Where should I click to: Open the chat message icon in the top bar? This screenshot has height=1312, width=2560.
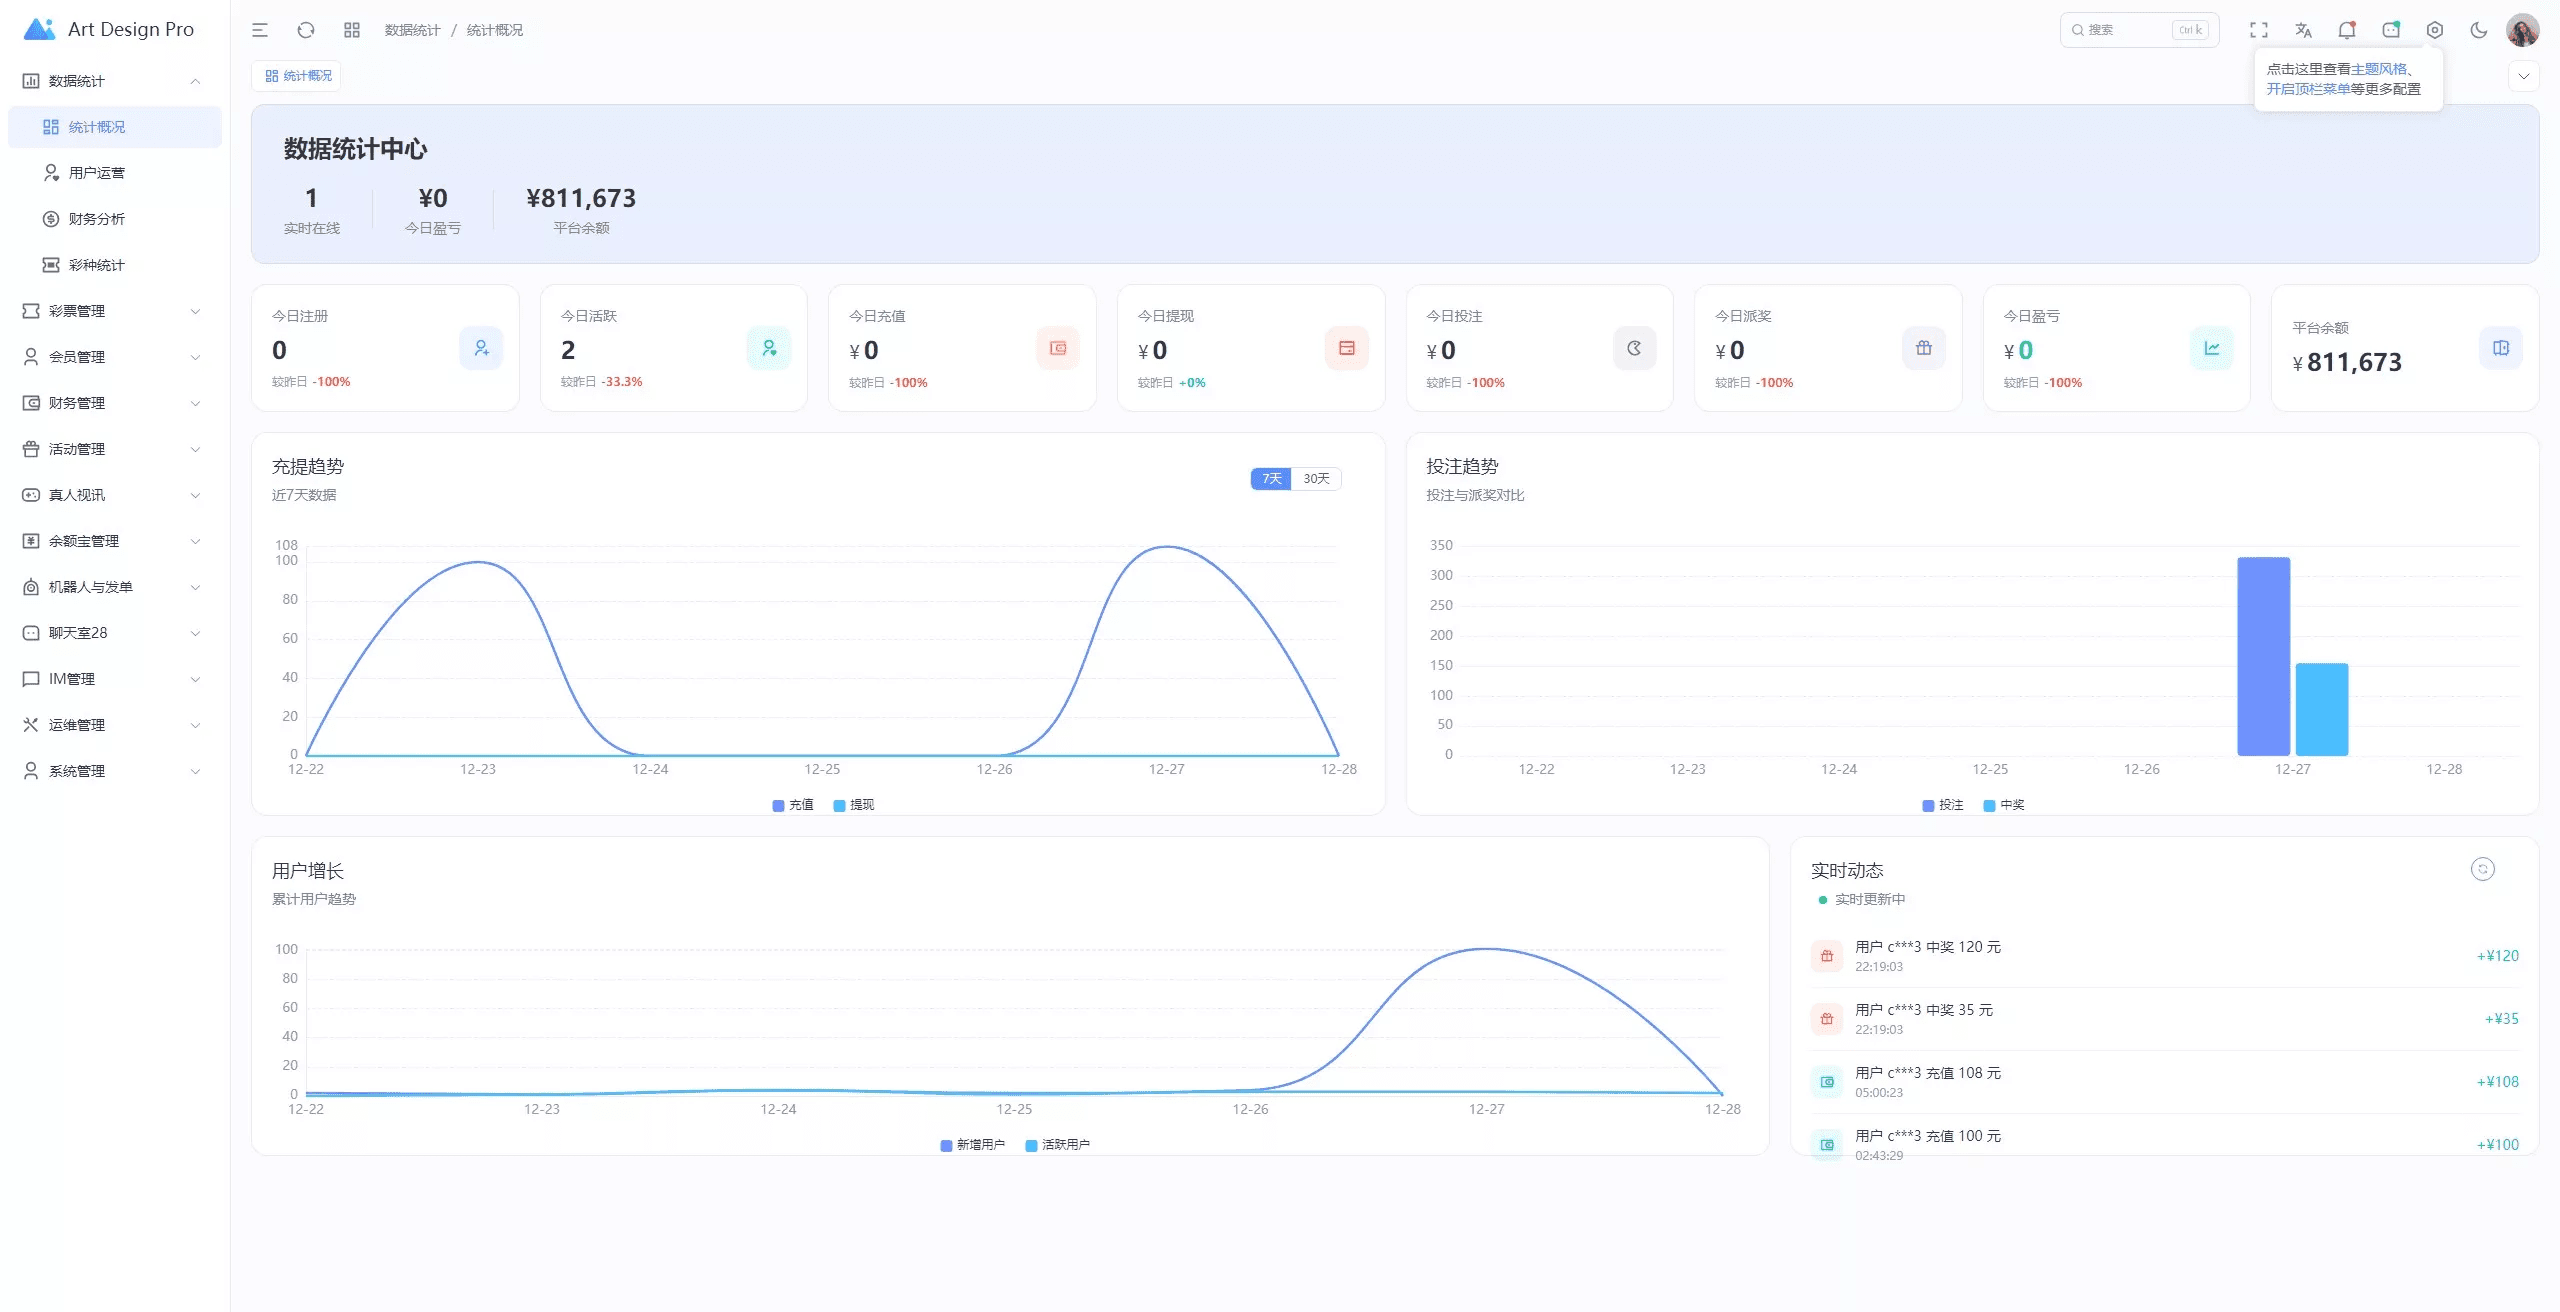pyautogui.click(x=2390, y=30)
